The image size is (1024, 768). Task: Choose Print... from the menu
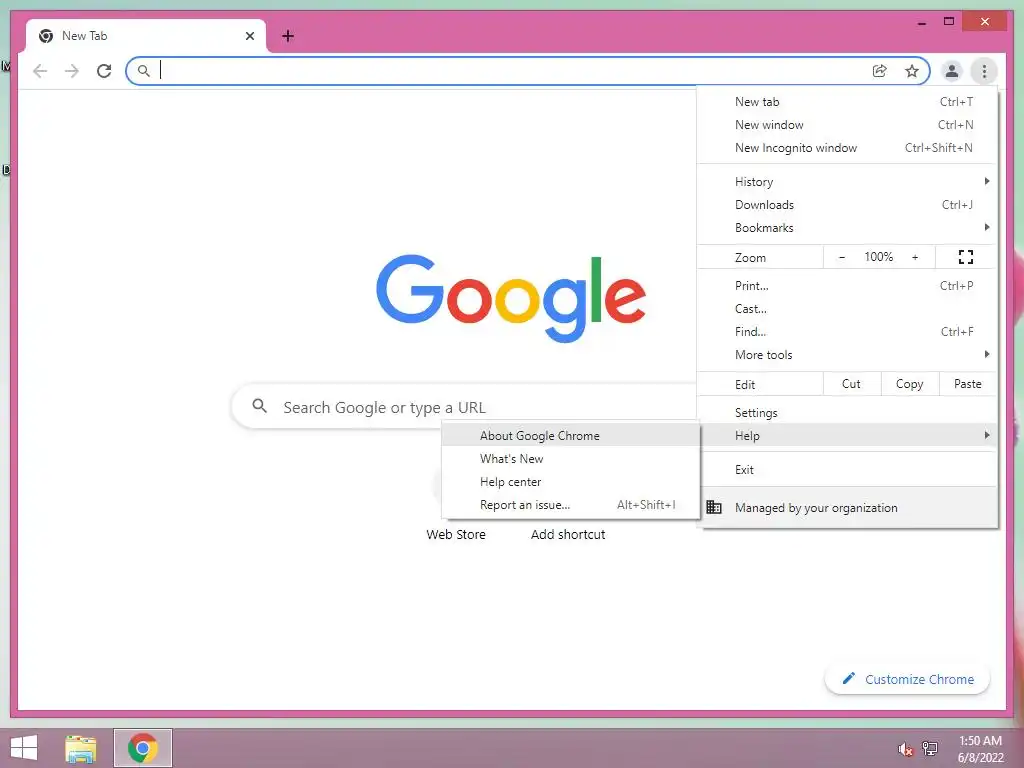coord(847,285)
